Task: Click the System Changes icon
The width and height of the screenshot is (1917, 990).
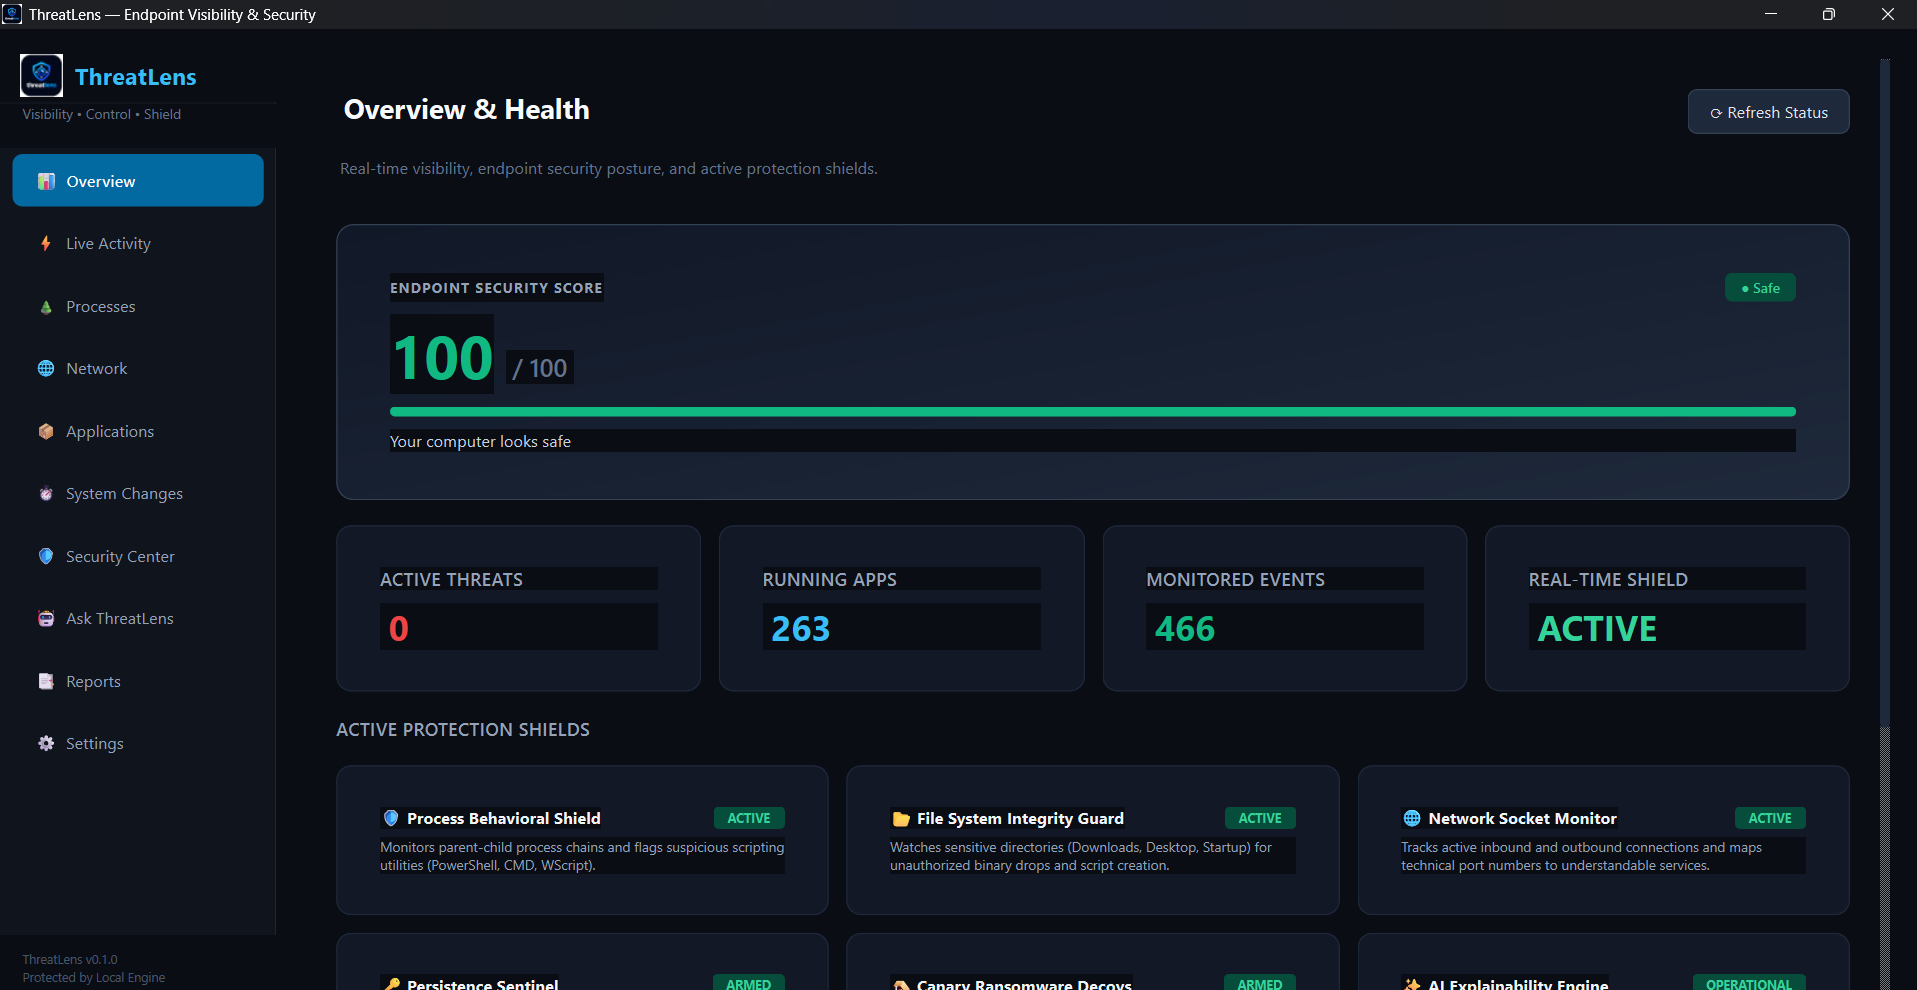Action: pos(46,493)
